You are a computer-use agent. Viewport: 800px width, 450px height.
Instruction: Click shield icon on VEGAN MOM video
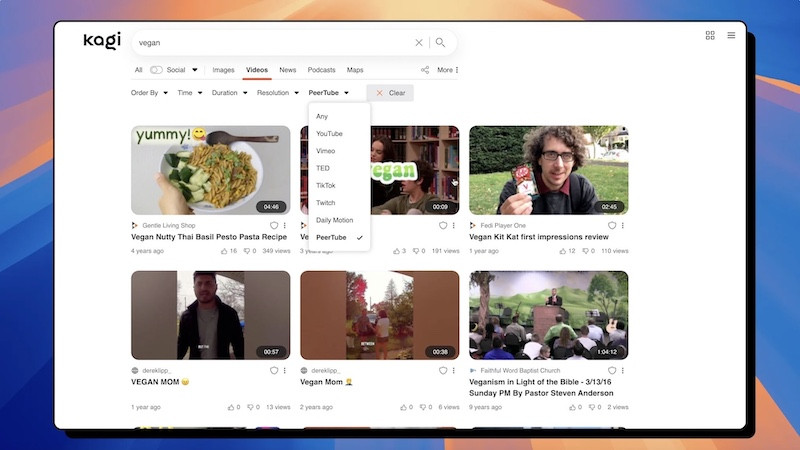point(274,370)
